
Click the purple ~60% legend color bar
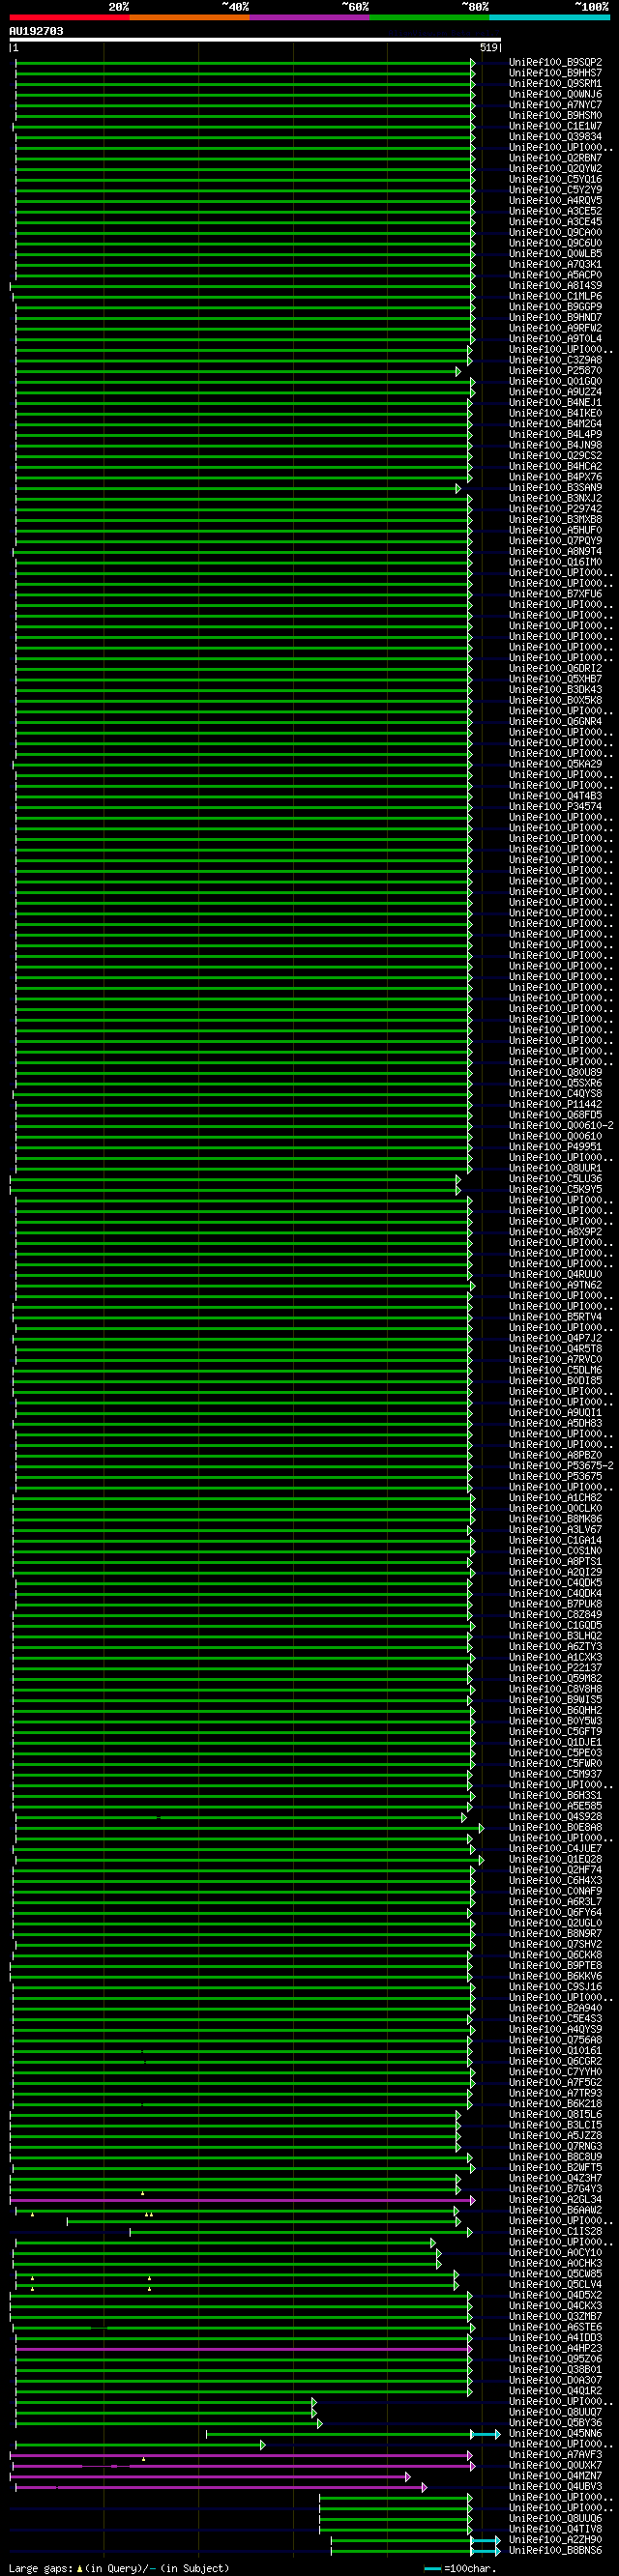coord(310,17)
